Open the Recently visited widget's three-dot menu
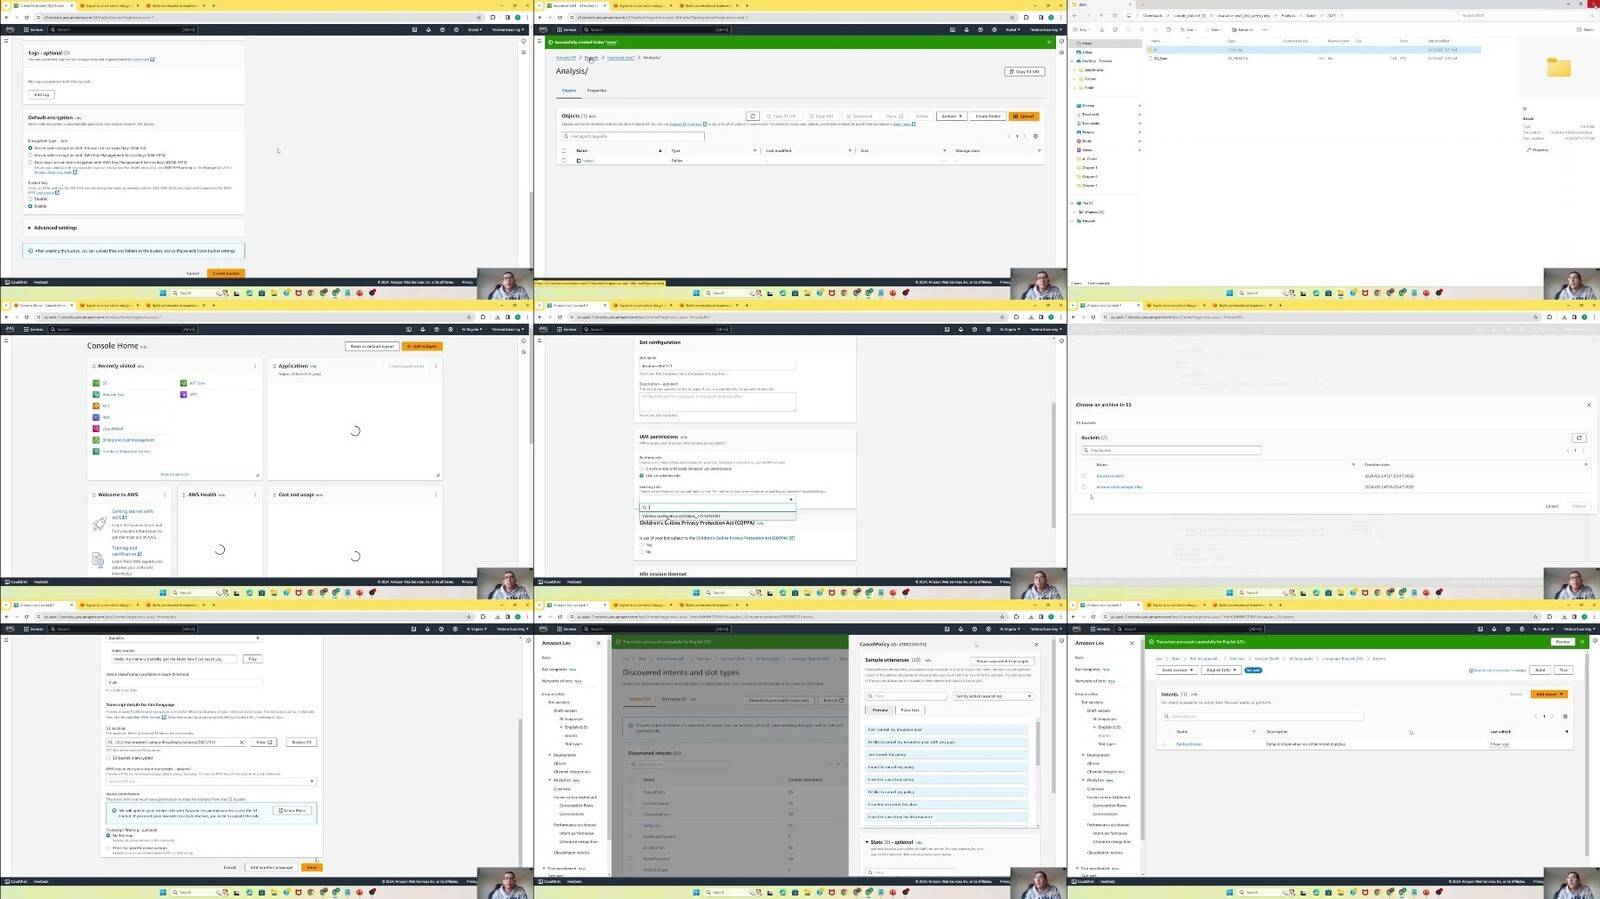This screenshot has height=899, width=1600. pyautogui.click(x=255, y=366)
